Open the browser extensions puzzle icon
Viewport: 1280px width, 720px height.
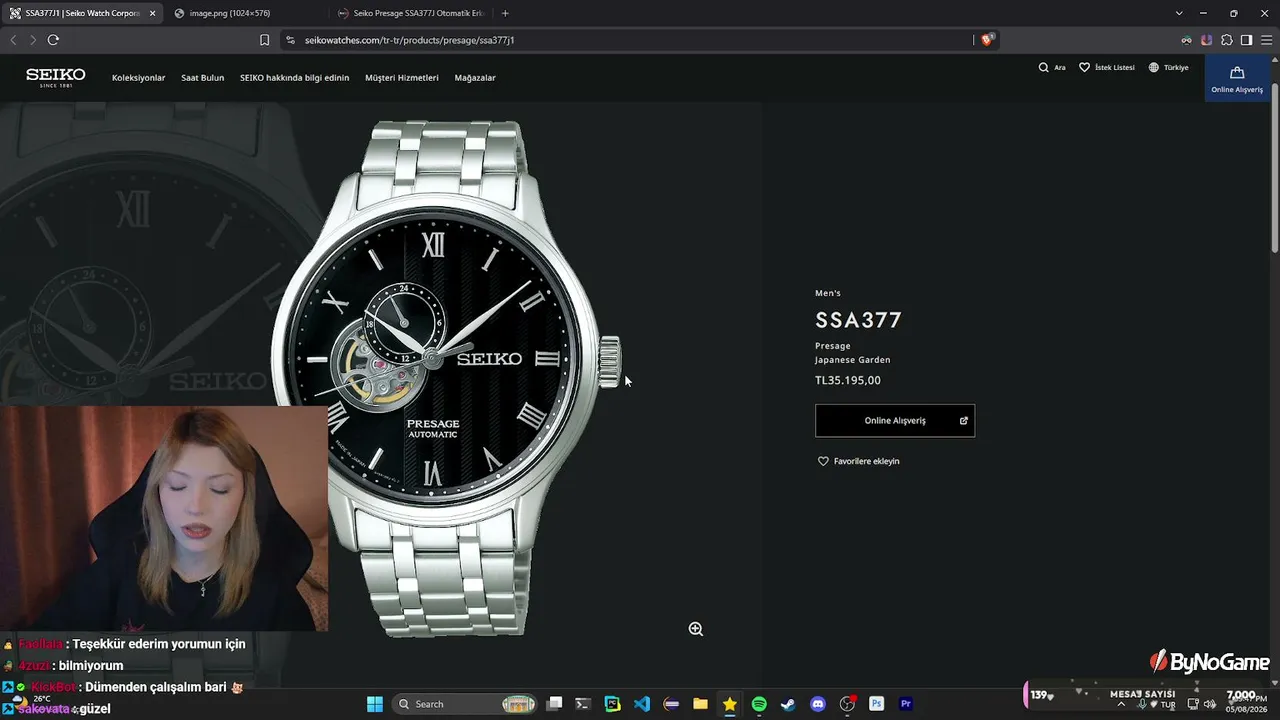(1227, 40)
